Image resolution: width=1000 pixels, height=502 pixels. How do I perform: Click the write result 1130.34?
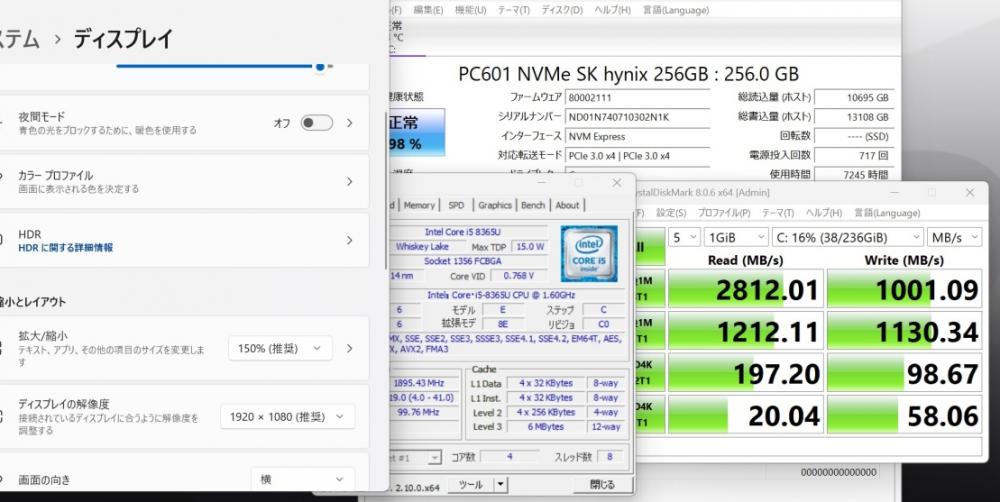click(x=904, y=332)
